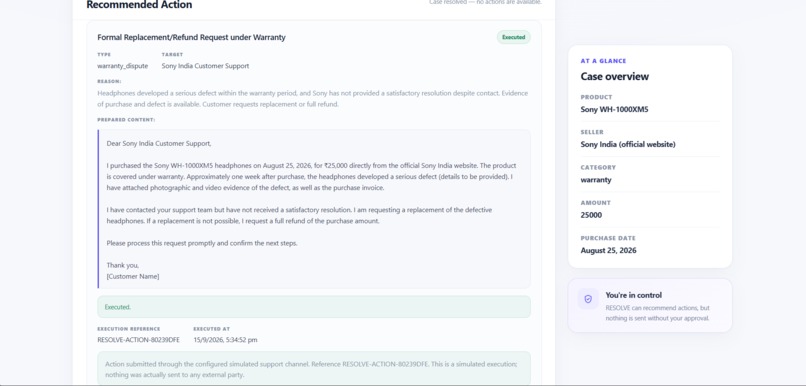Select category value warranty in Case overview
806x386 pixels.
click(x=596, y=180)
